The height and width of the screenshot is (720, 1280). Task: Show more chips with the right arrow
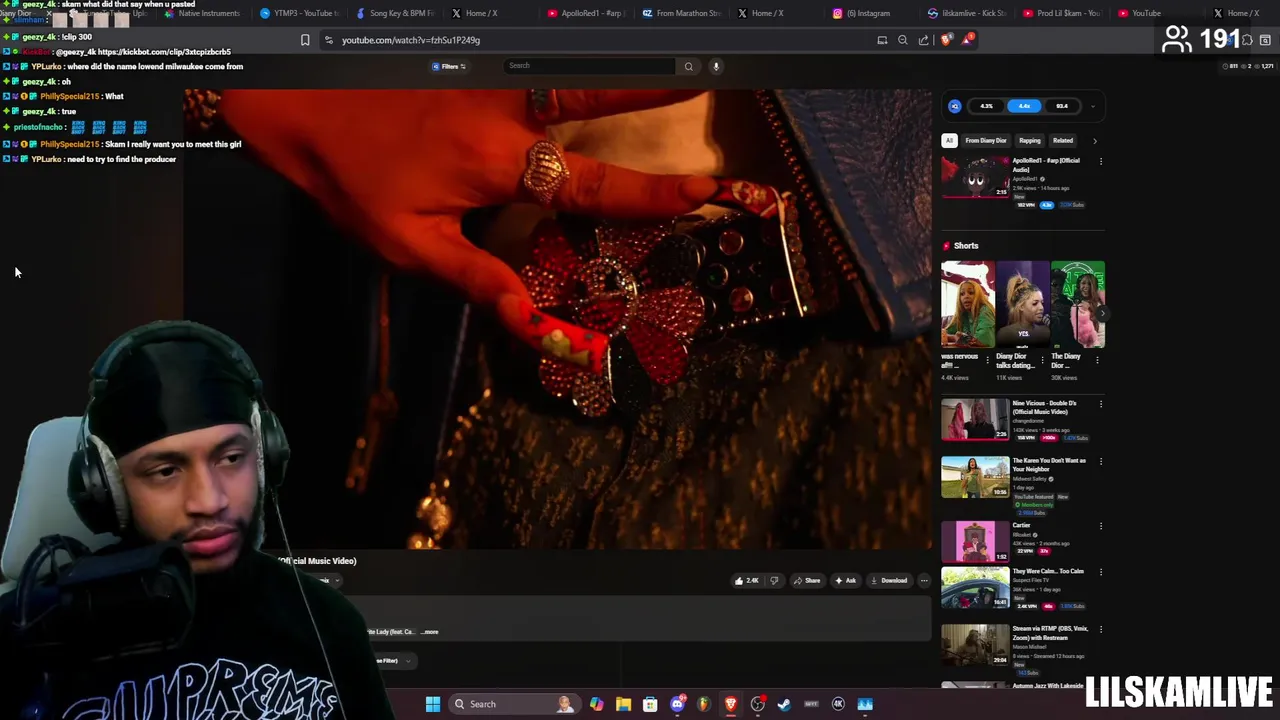pyautogui.click(x=1094, y=141)
